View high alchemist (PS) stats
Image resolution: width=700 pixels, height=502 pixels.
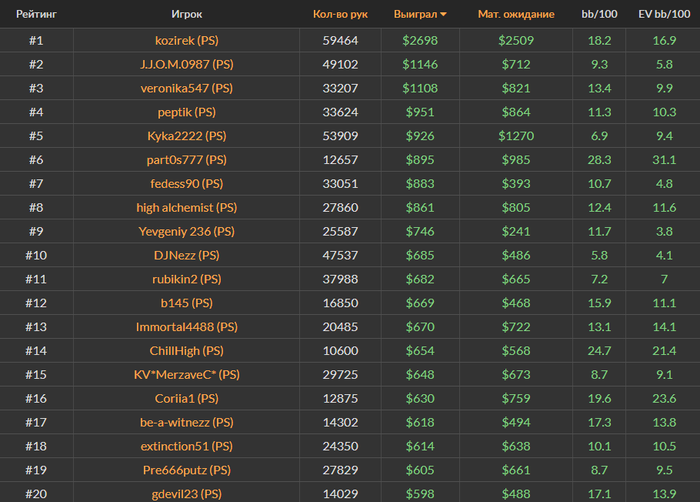[x=187, y=208]
